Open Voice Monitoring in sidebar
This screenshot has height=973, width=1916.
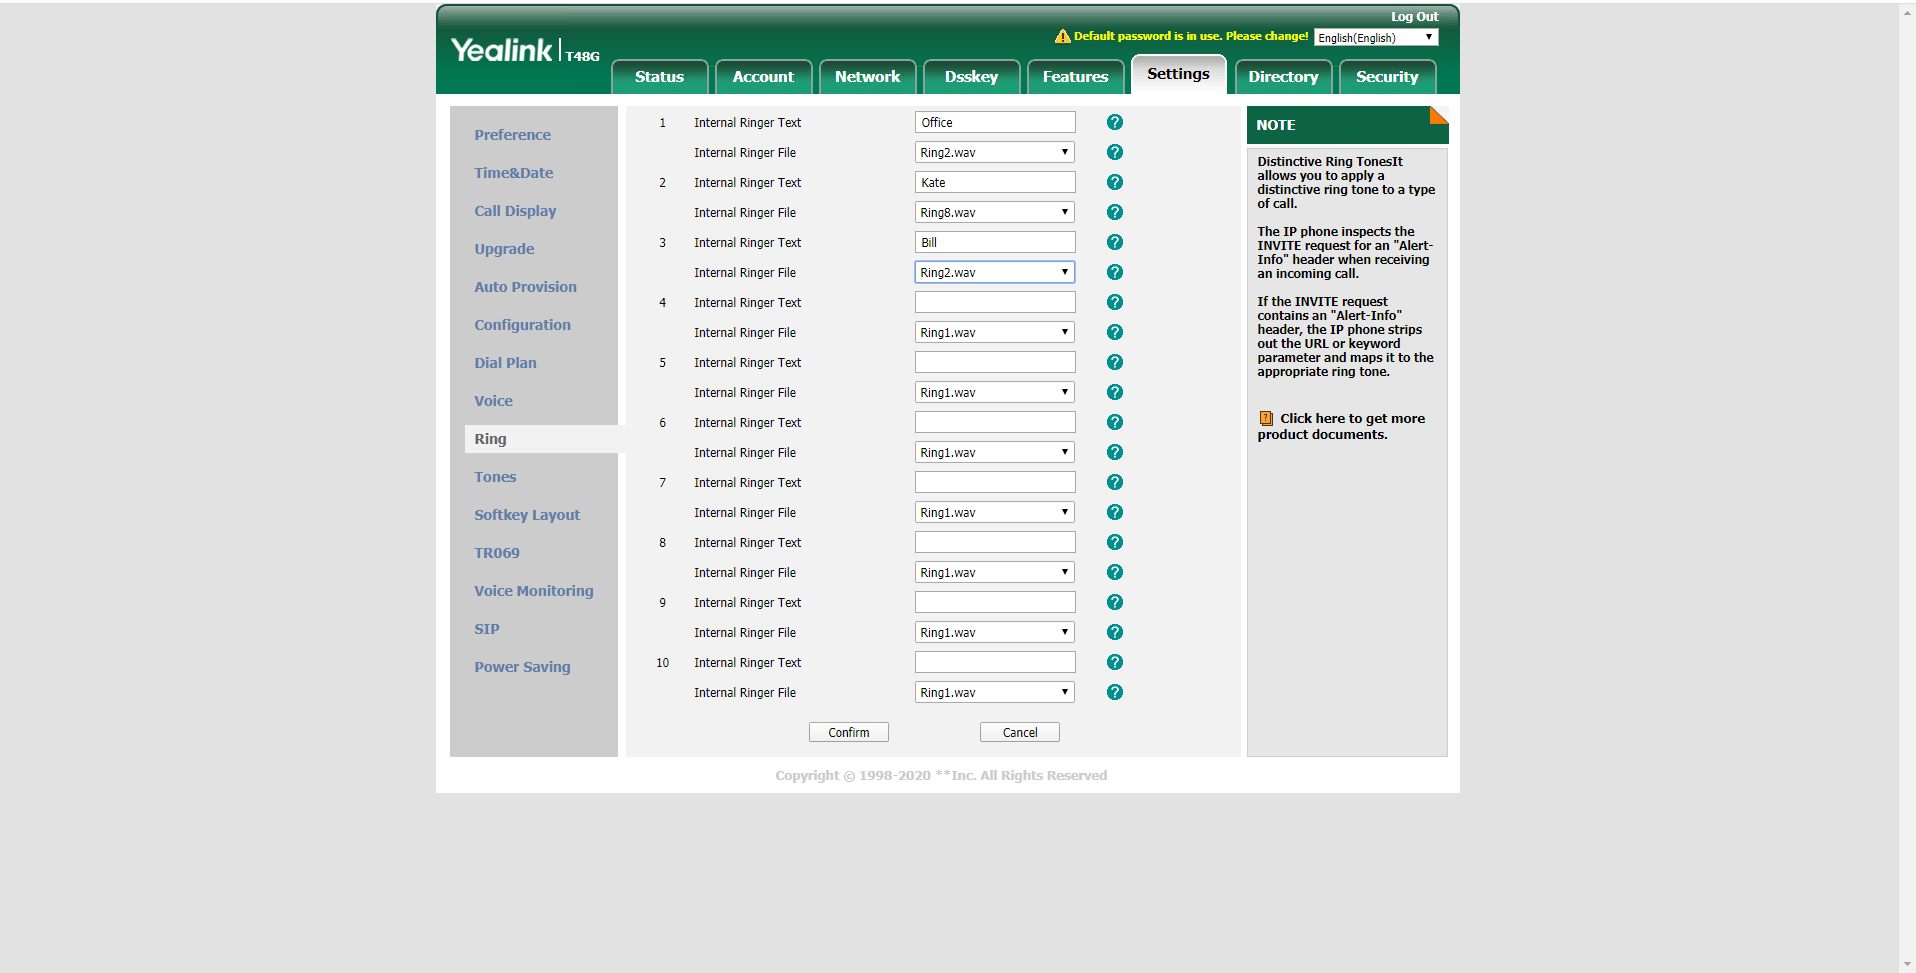pos(534,591)
